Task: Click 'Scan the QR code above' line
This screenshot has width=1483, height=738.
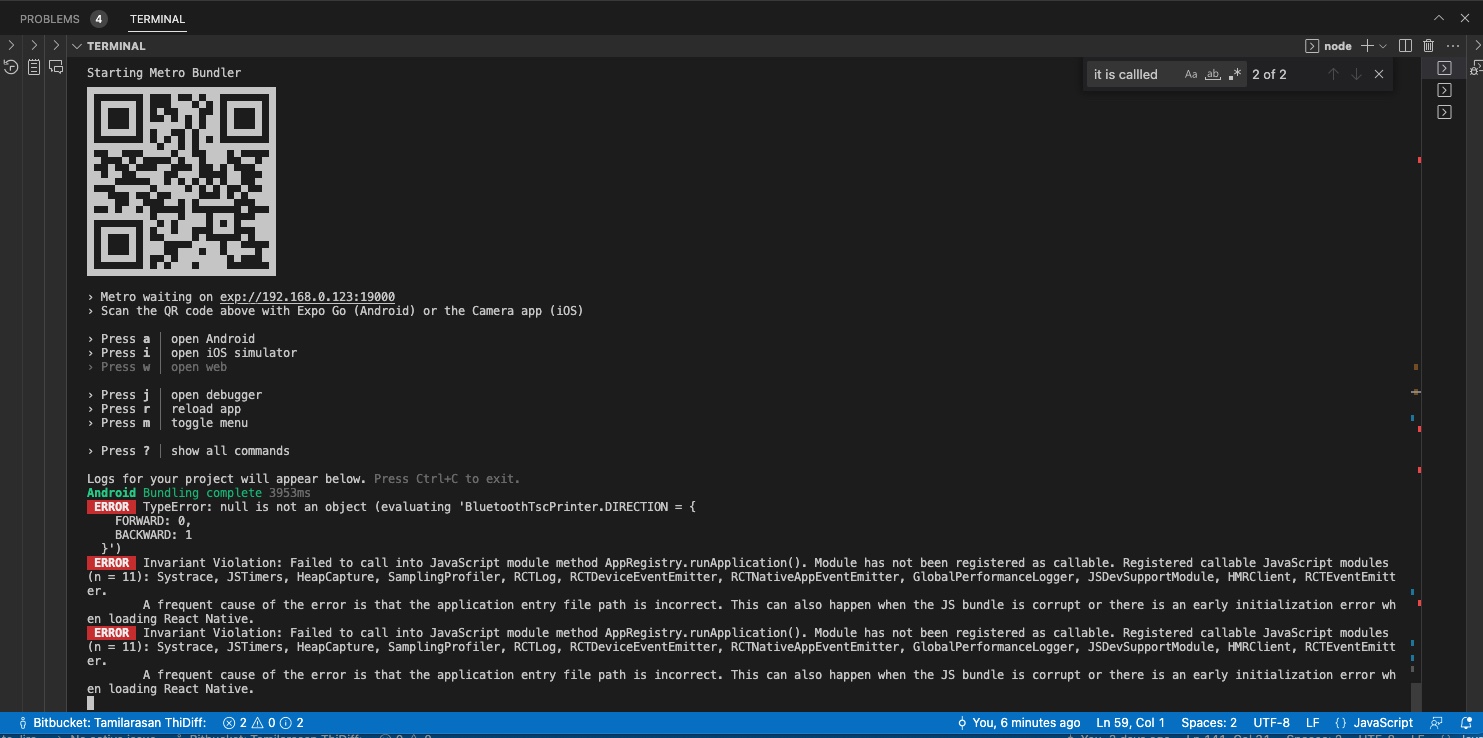Action: 335,311
